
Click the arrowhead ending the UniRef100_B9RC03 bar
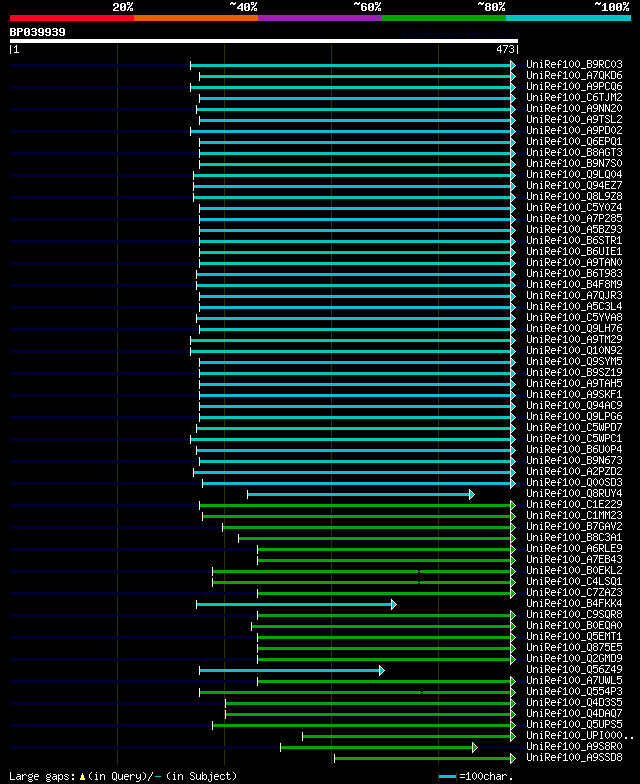point(512,66)
